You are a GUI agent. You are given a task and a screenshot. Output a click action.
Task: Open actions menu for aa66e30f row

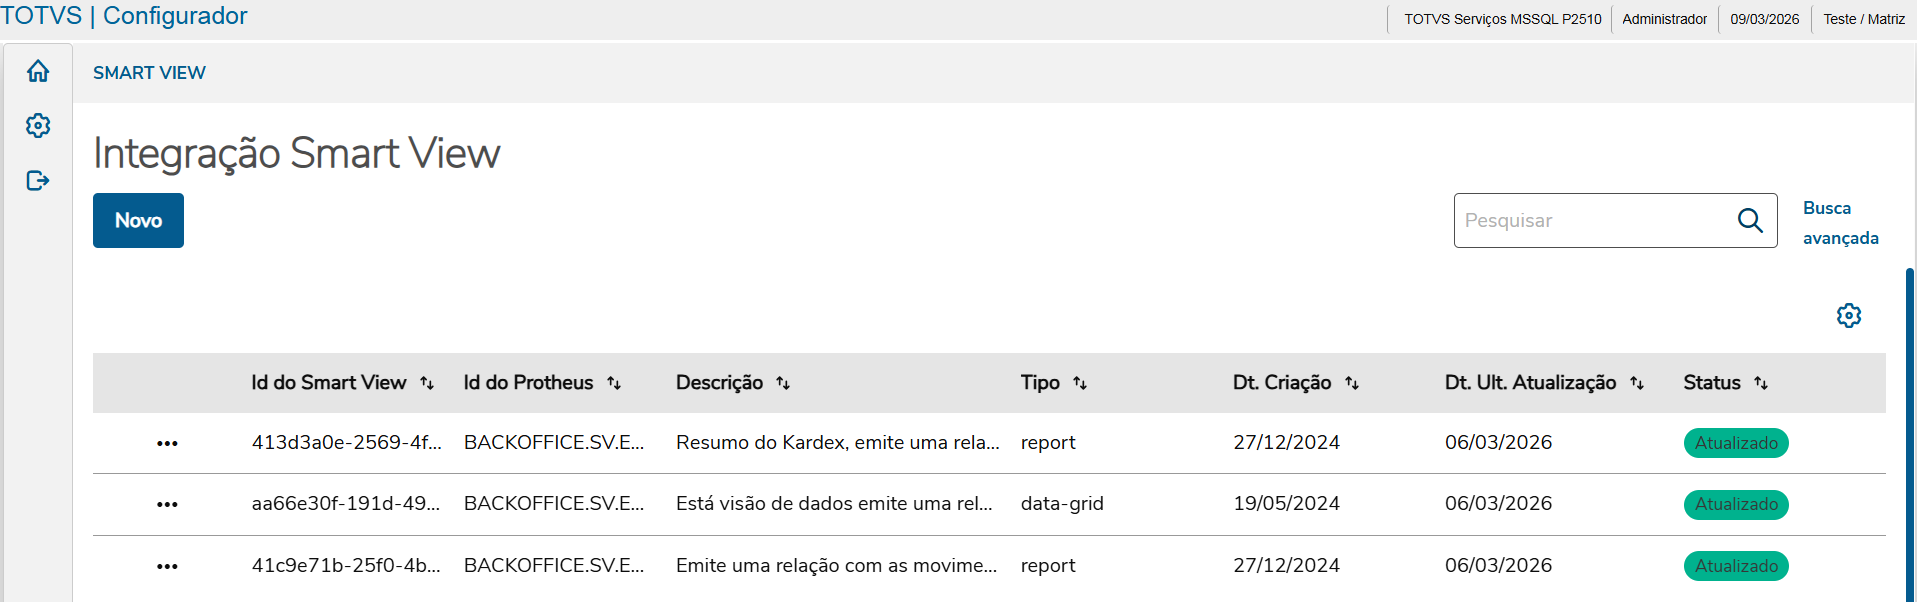pos(167,504)
